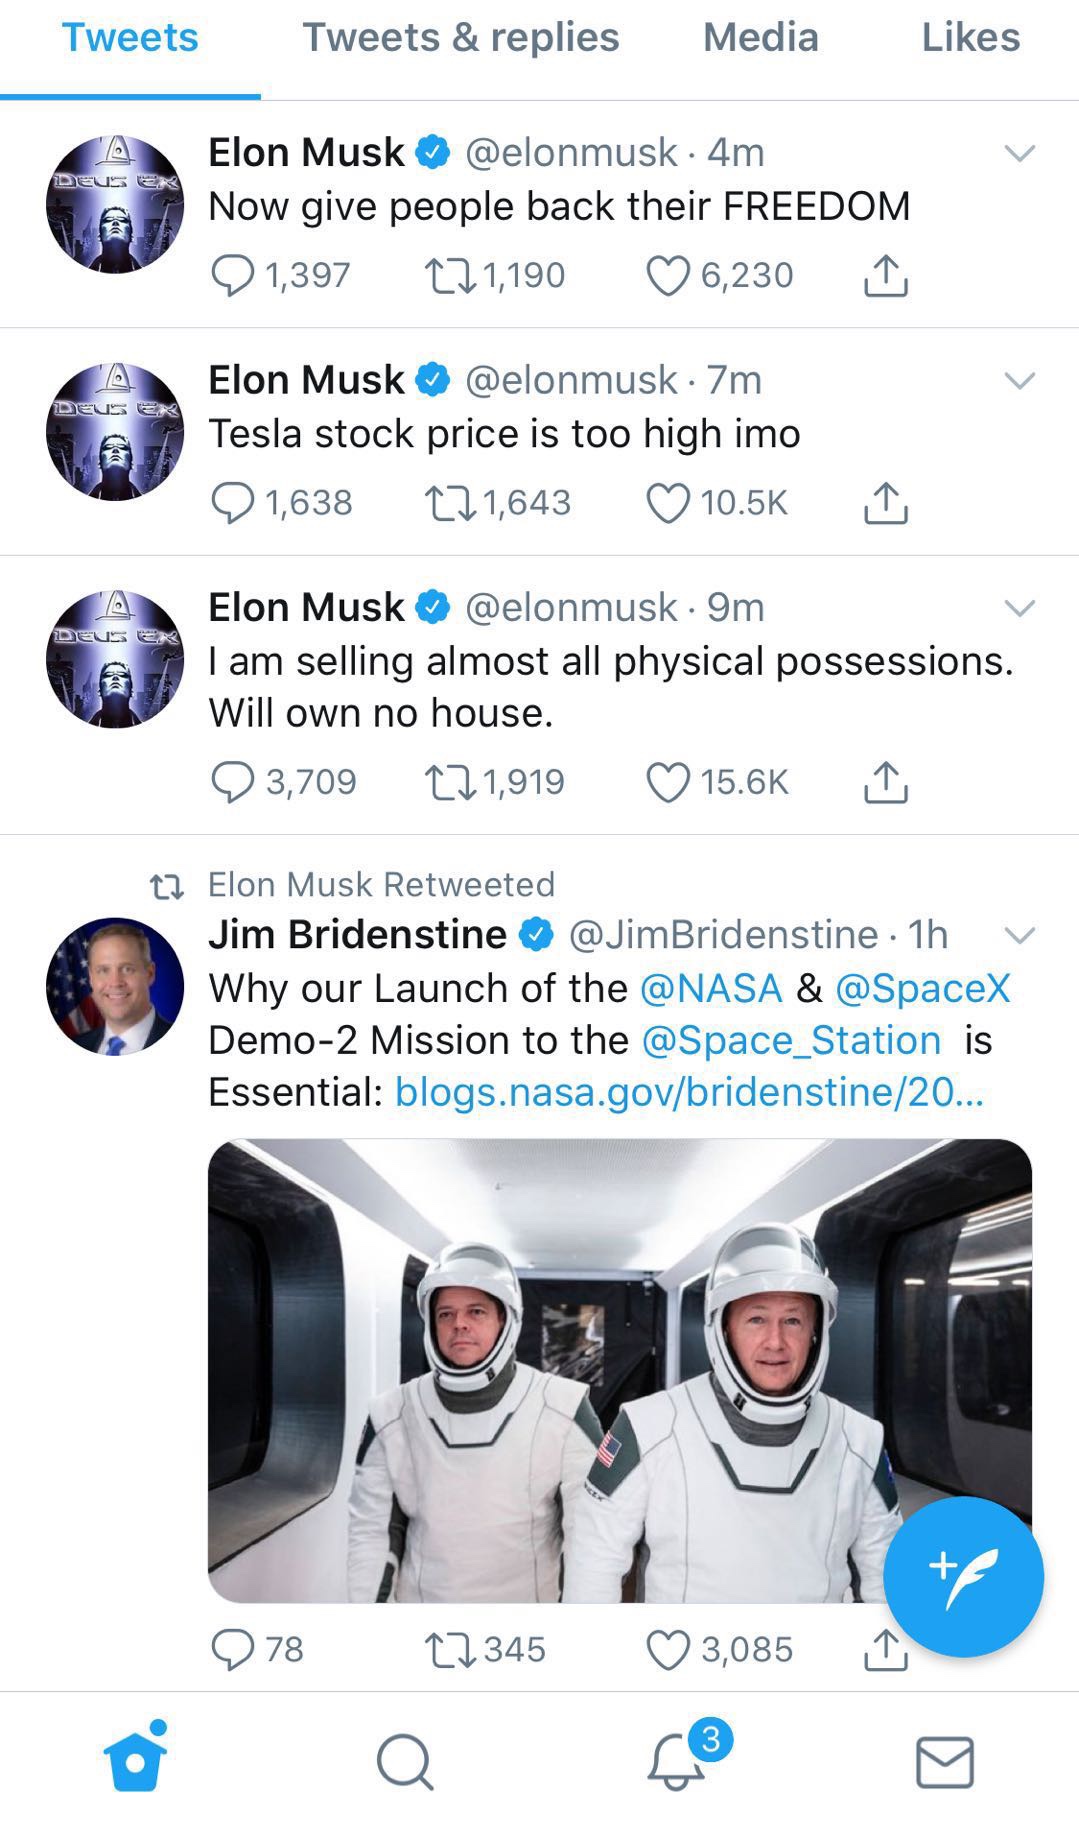Screen dimensions: 1079x1838
Task: Open Messages envelope icon
Action: [944, 1762]
